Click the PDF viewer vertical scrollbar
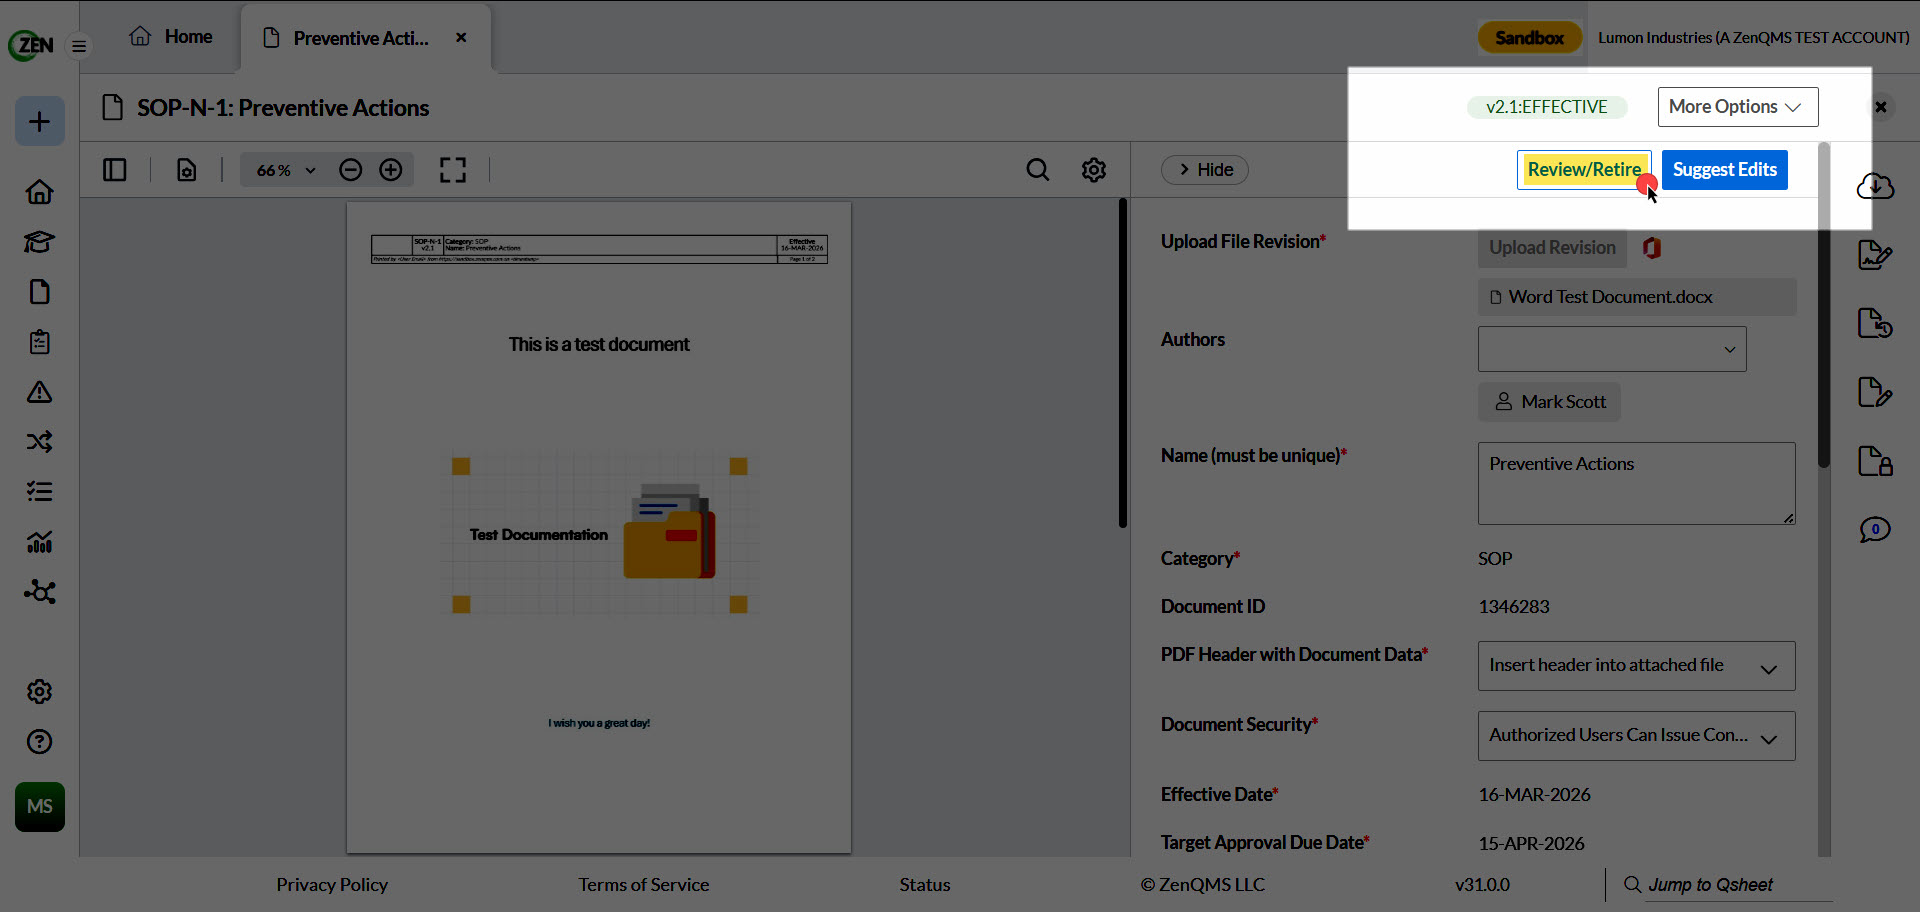The width and height of the screenshot is (1920, 912). [1123, 362]
